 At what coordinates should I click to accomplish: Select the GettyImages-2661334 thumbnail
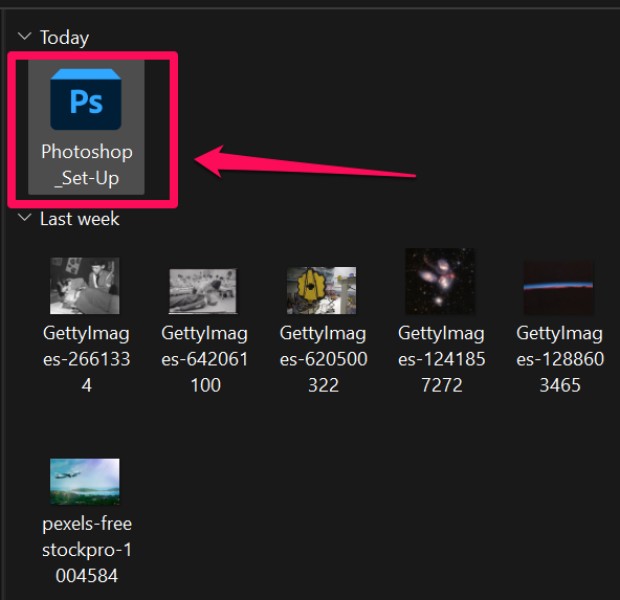pos(85,286)
